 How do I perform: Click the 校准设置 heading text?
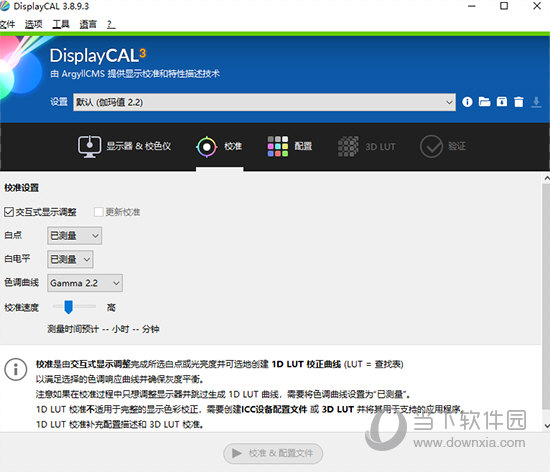tap(21, 188)
